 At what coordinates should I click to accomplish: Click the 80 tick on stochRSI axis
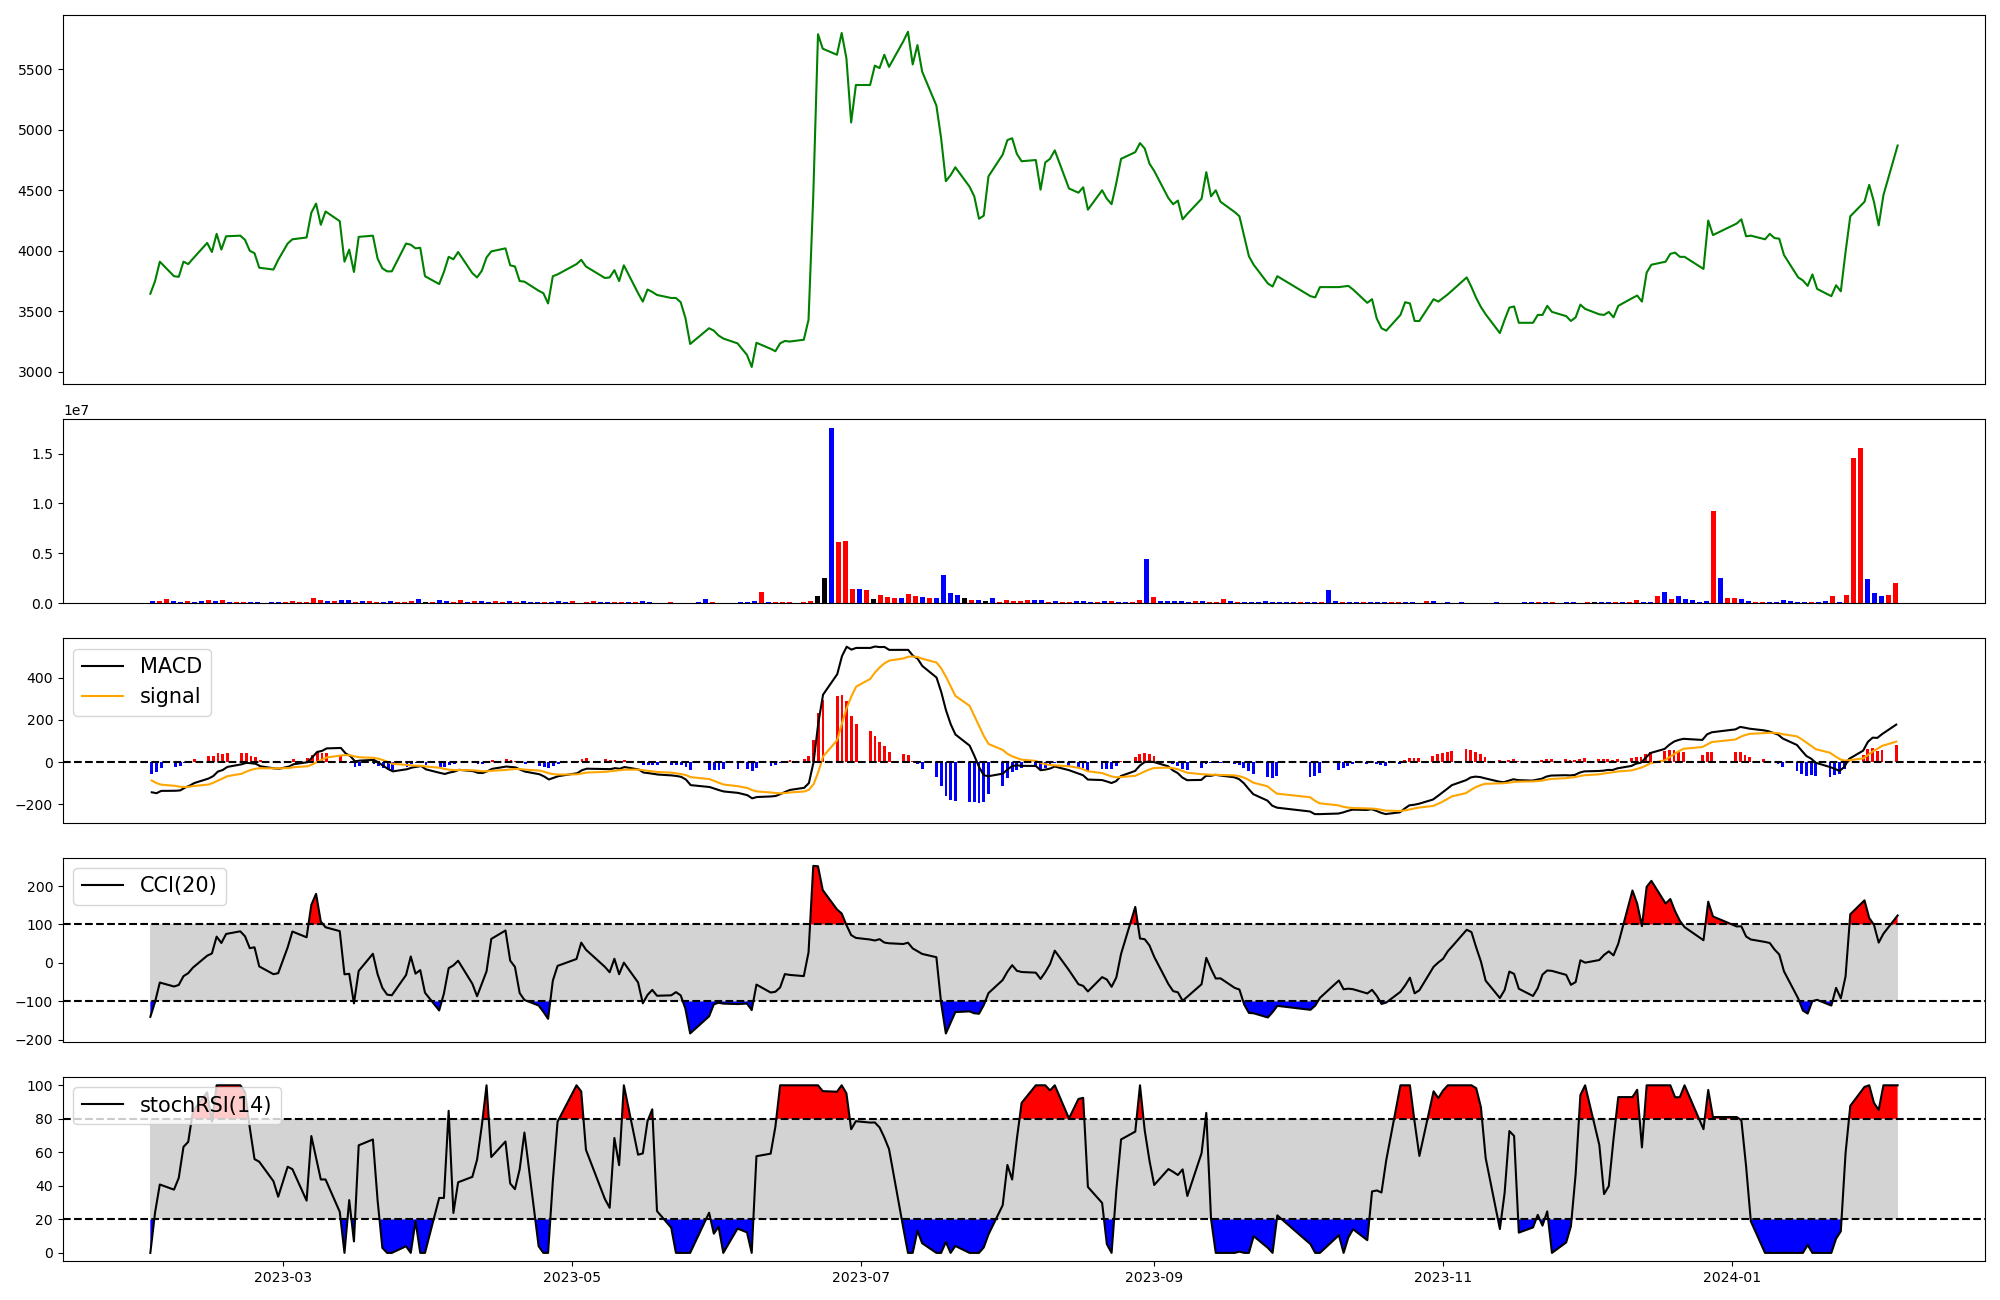pyautogui.click(x=46, y=1119)
